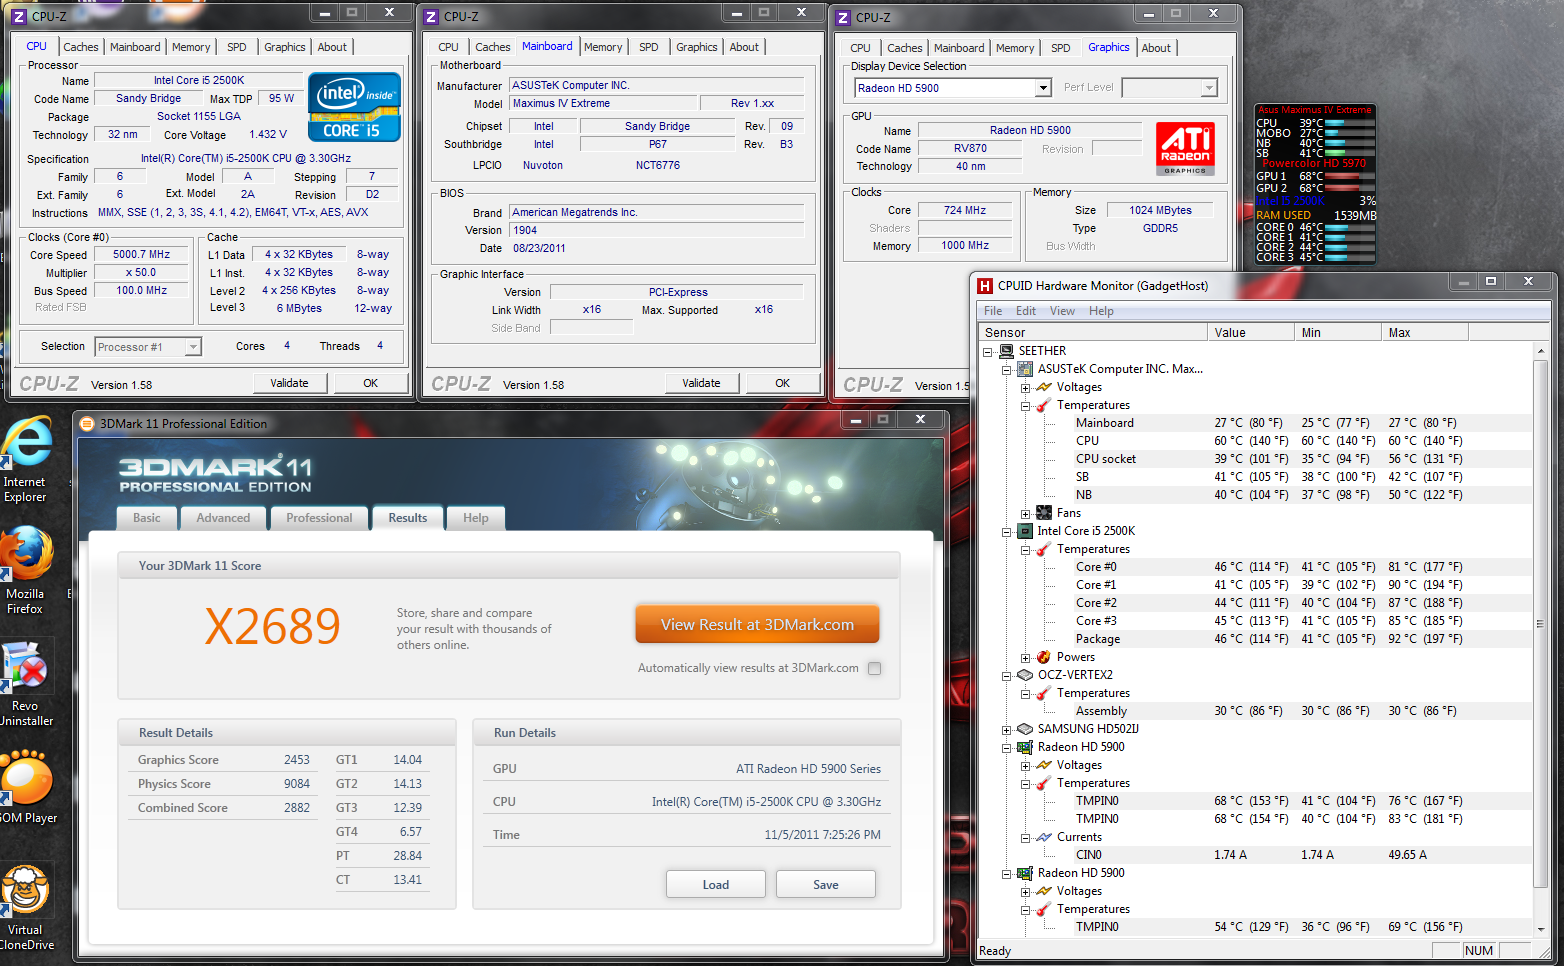The width and height of the screenshot is (1564, 966).
Task: Open the Help tab in 3DMark
Action: tap(476, 518)
